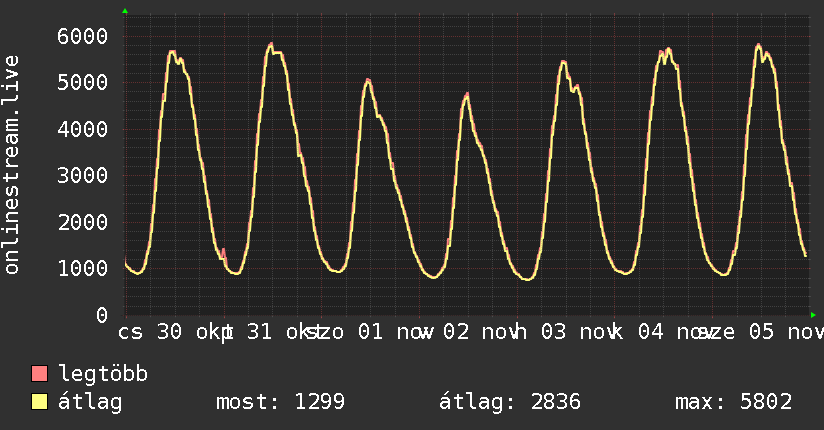Click the '05 nov' date label
Image resolution: width=824 pixels, height=430 pixels.
click(786, 332)
